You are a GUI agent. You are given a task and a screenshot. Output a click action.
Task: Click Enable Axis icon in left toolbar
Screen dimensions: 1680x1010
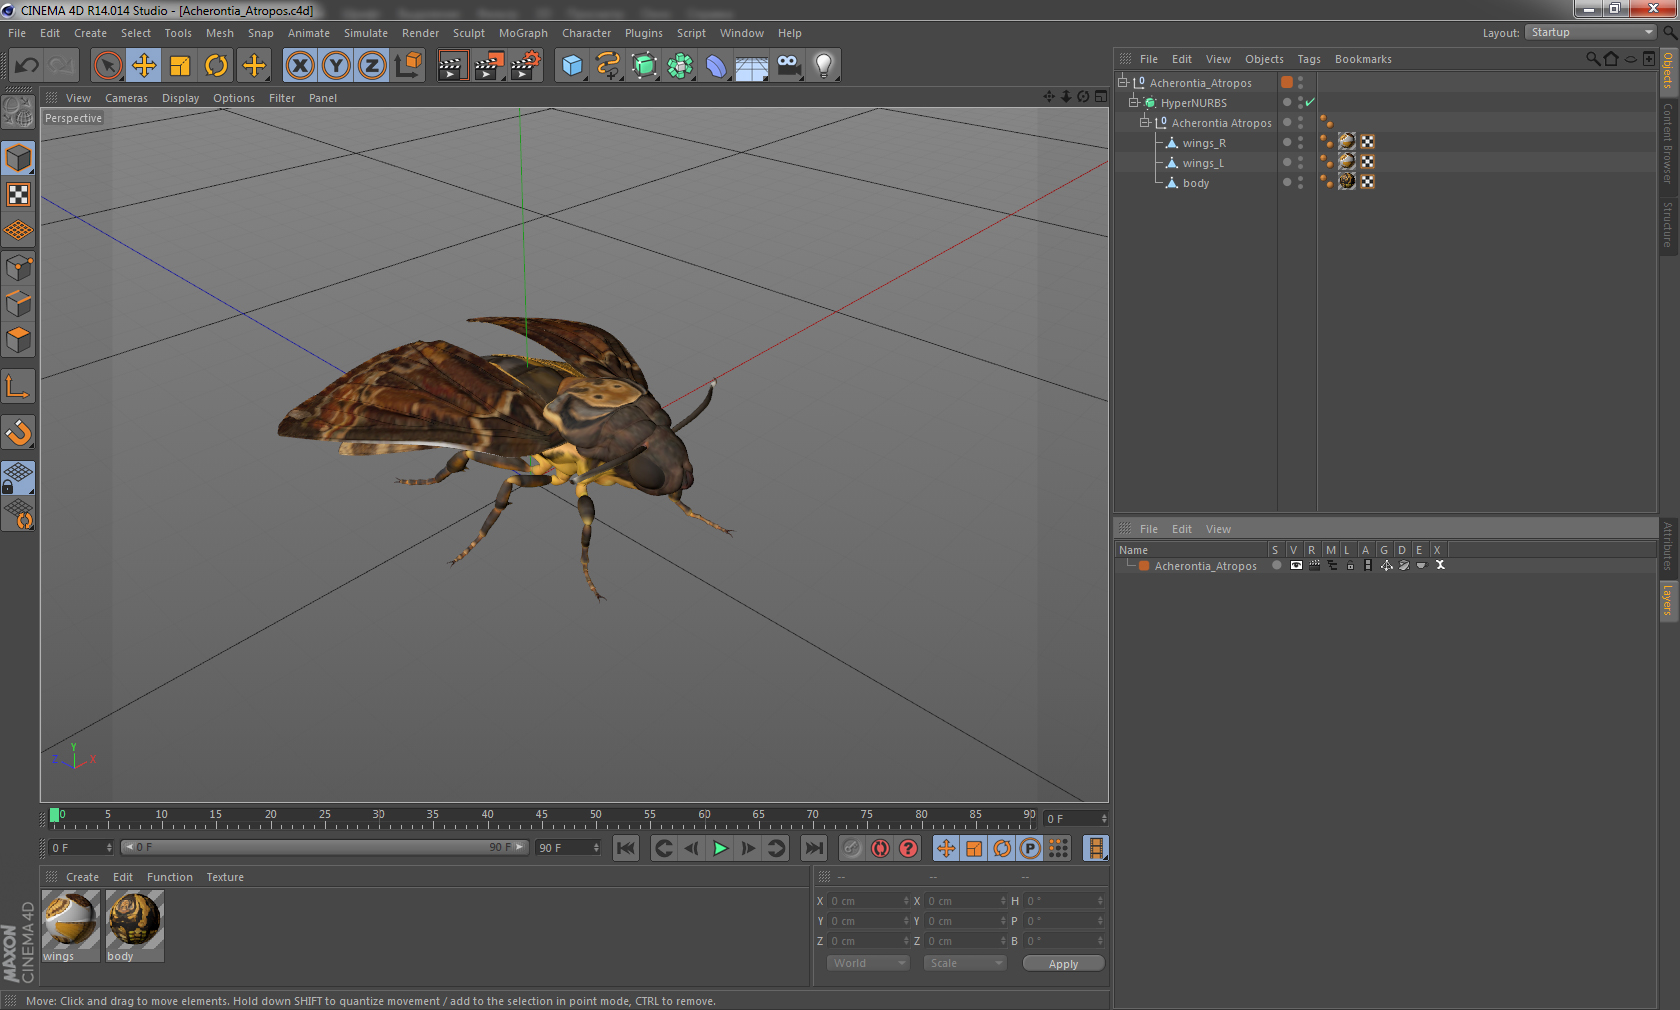(x=18, y=386)
